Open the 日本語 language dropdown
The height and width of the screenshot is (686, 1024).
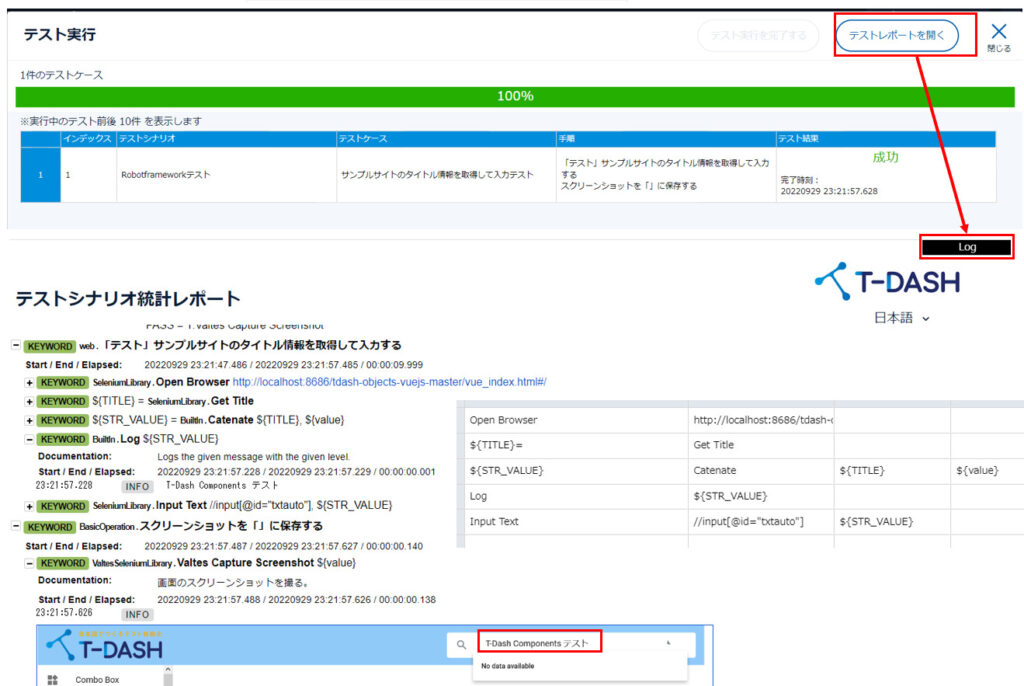click(x=902, y=318)
